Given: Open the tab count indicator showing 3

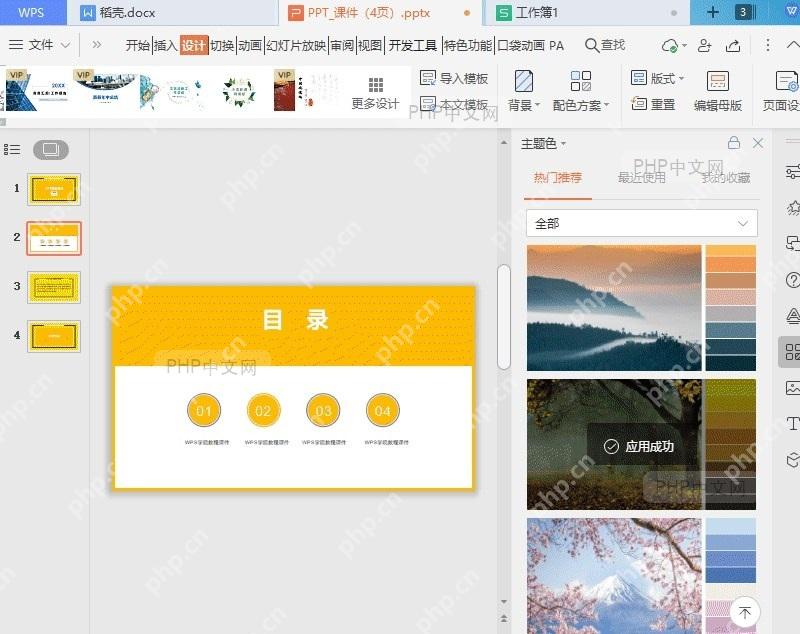Looking at the screenshot, I should tap(743, 13).
